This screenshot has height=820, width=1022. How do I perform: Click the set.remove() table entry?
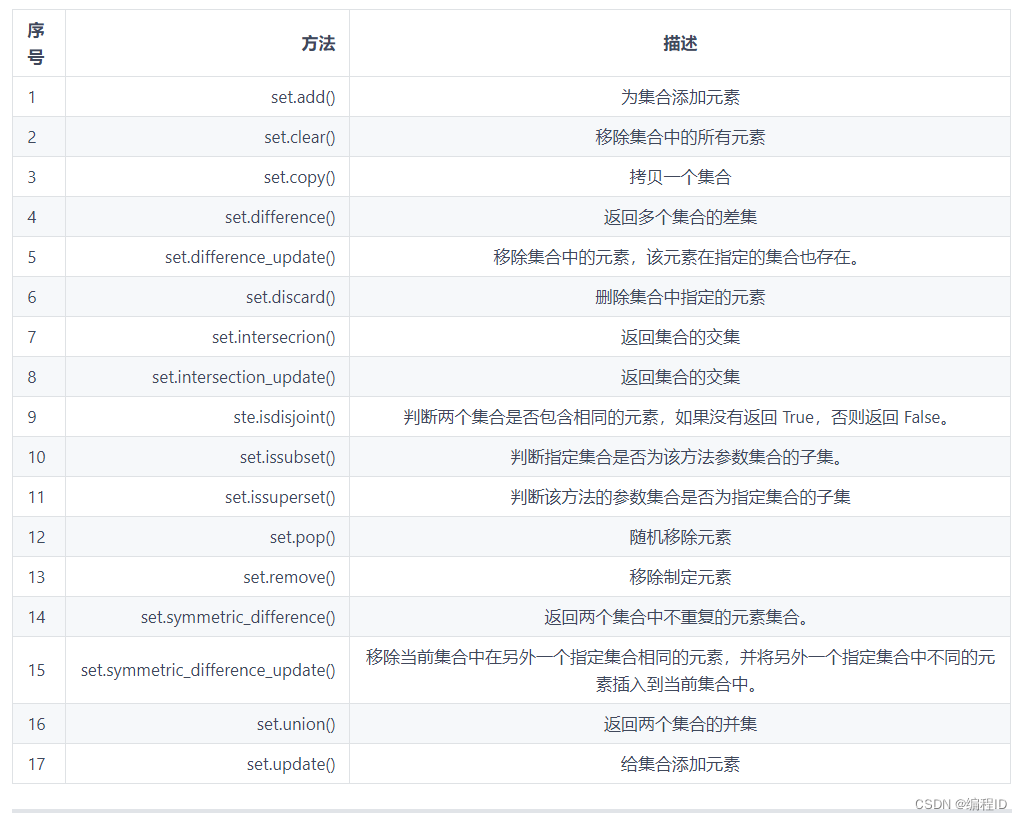click(x=288, y=577)
